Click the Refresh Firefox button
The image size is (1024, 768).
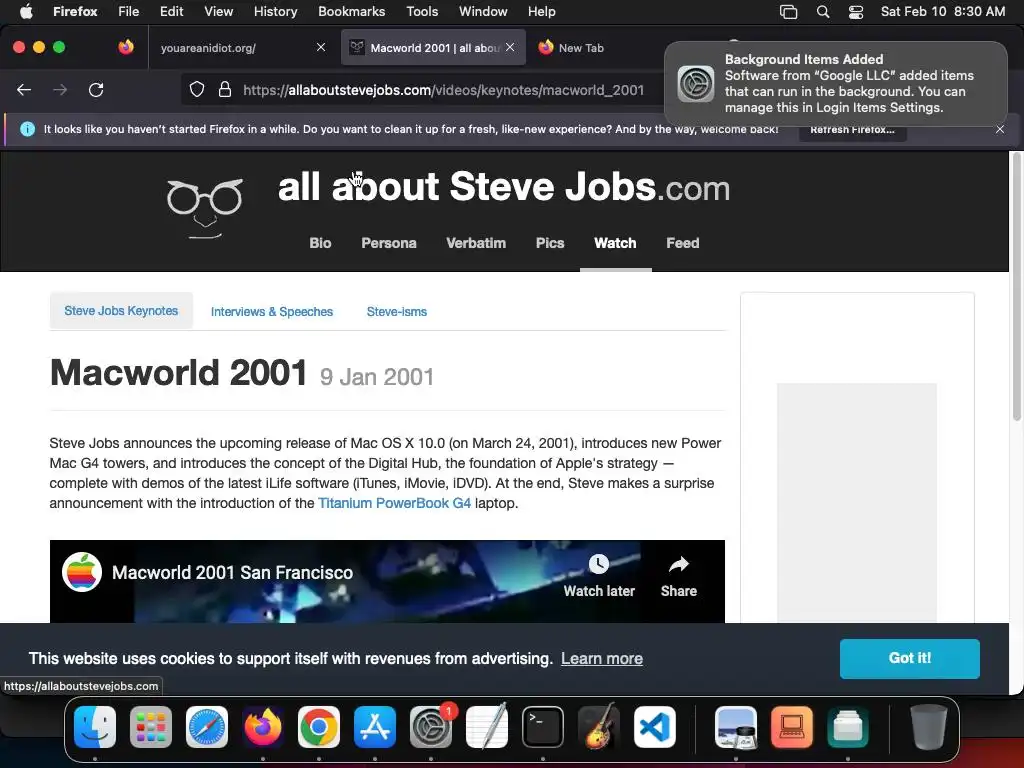[852, 129]
